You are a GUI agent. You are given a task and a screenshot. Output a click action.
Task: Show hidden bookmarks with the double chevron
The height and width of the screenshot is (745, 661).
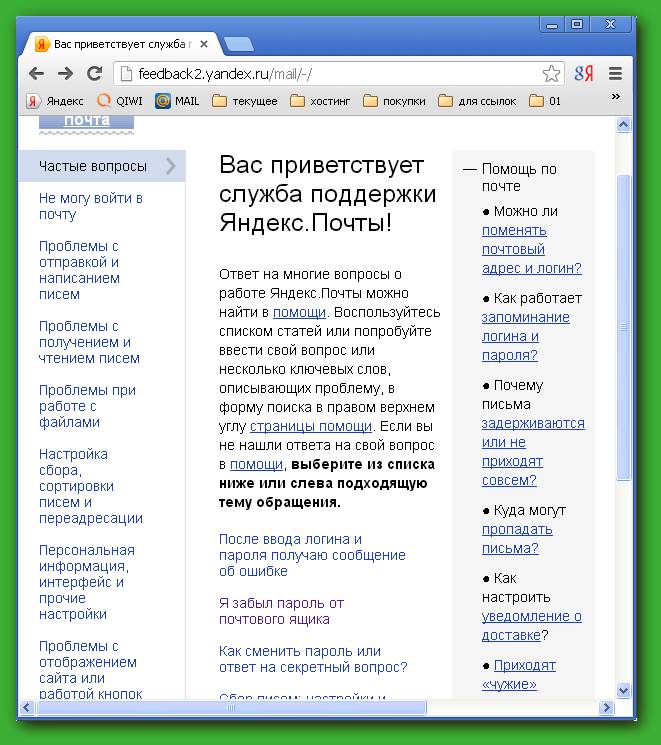pos(616,97)
